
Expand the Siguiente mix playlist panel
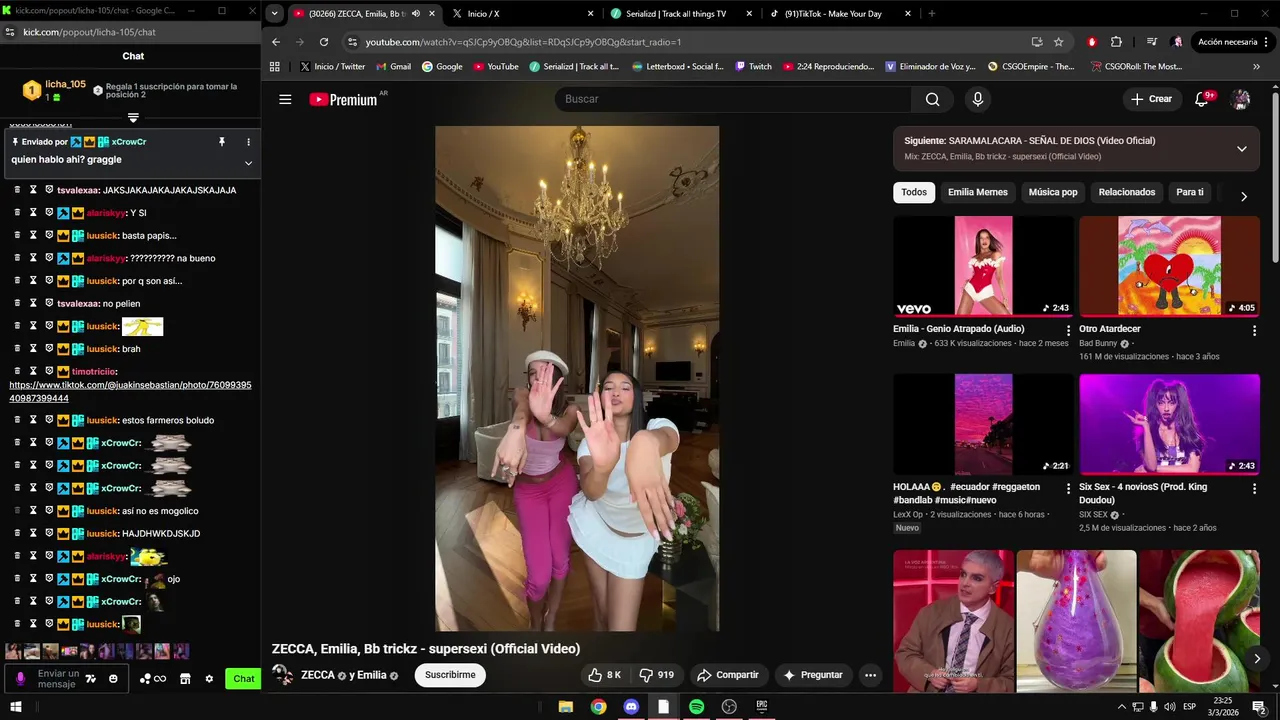pyautogui.click(x=1241, y=149)
